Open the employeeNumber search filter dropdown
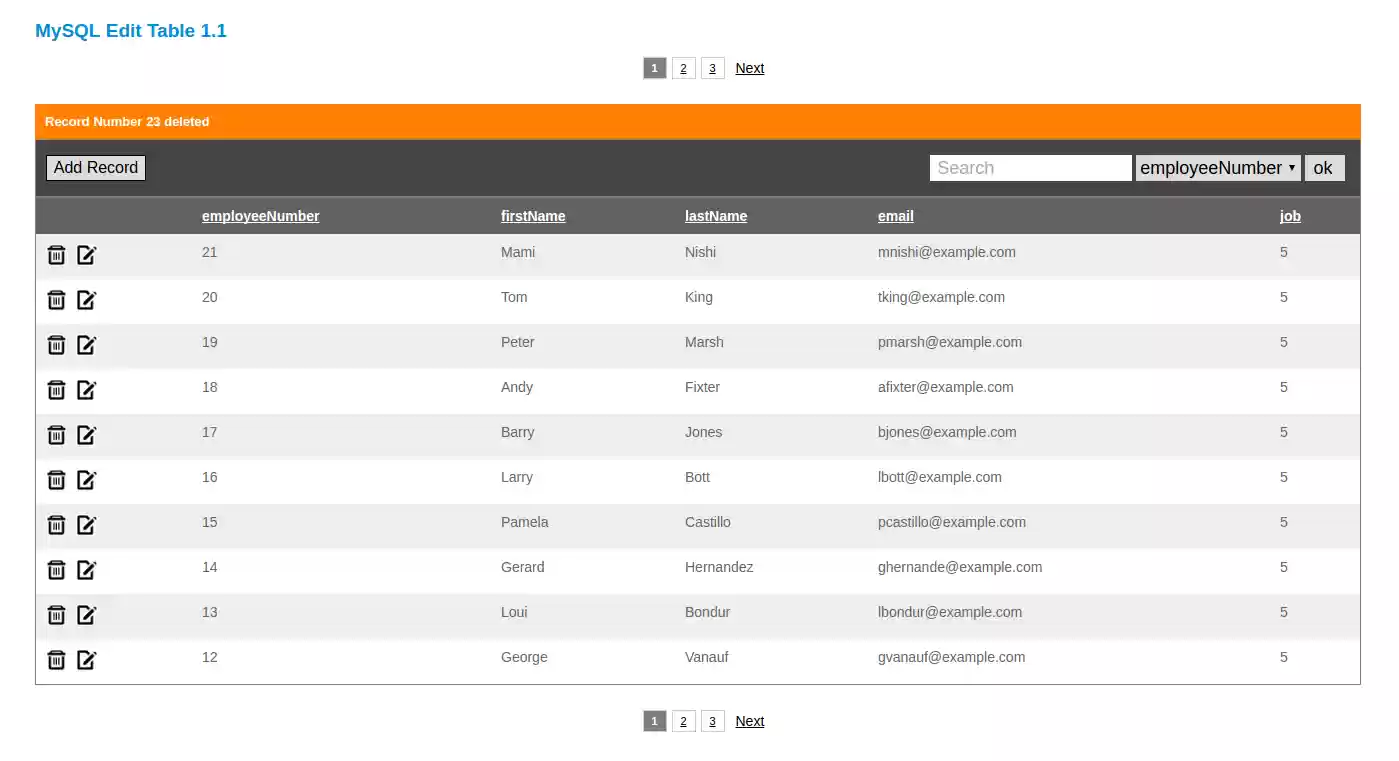The width and height of the screenshot is (1399, 761). [1218, 167]
